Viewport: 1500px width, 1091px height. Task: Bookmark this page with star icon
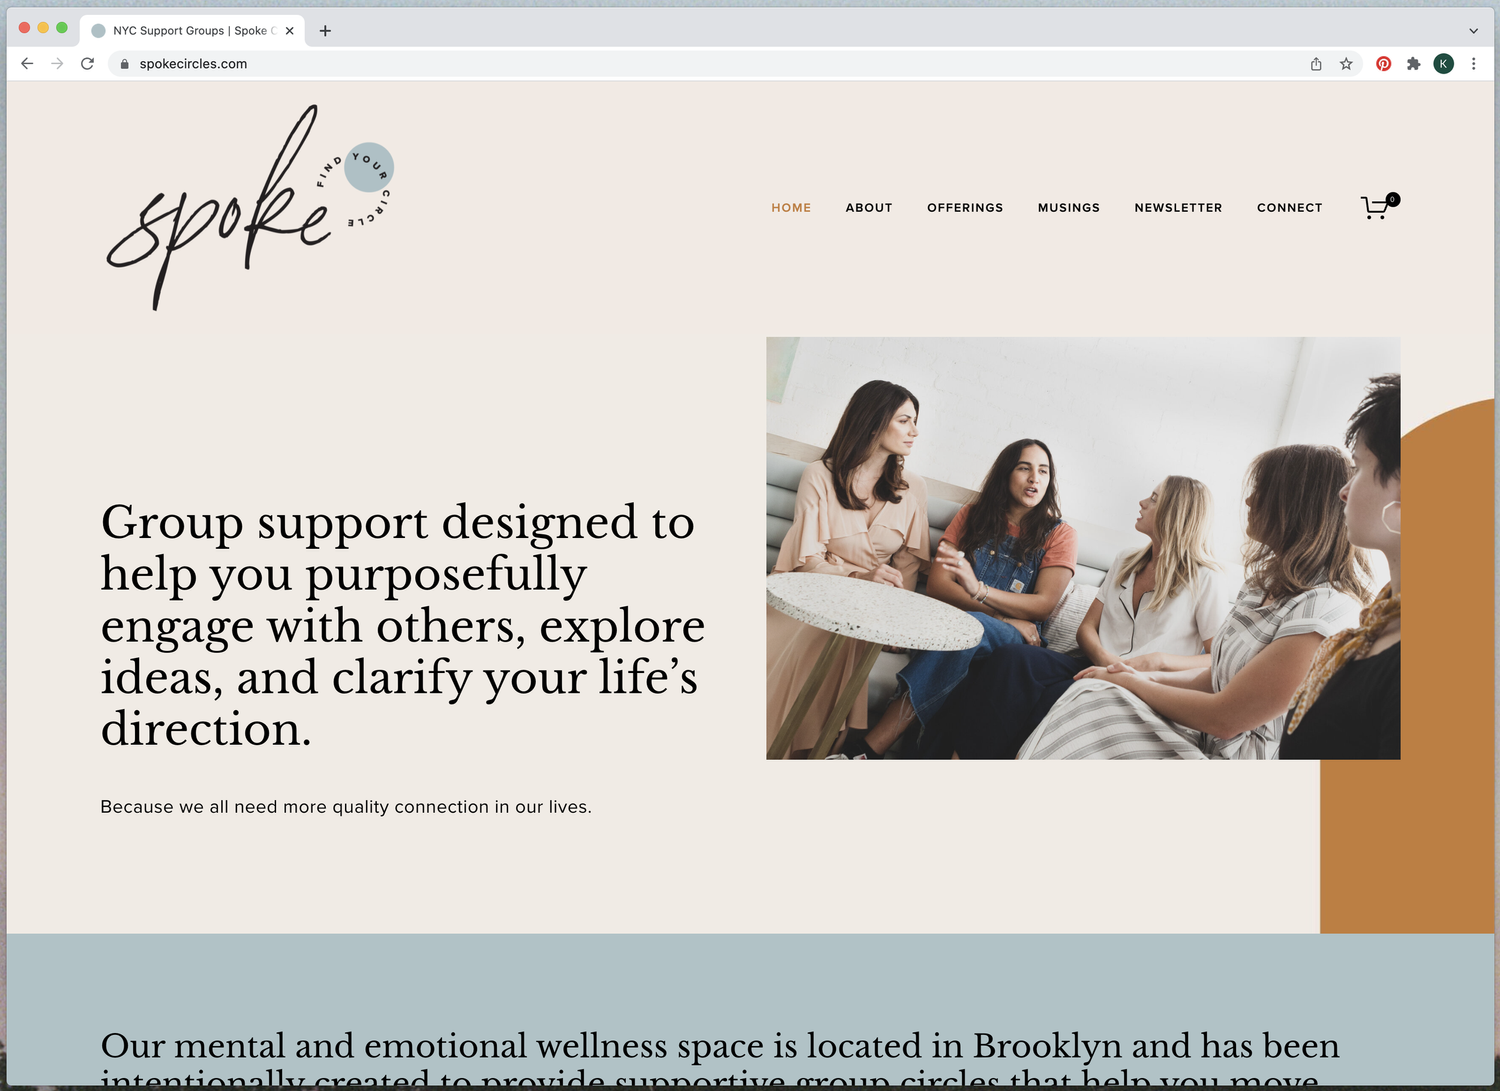pyautogui.click(x=1346, y=63)
